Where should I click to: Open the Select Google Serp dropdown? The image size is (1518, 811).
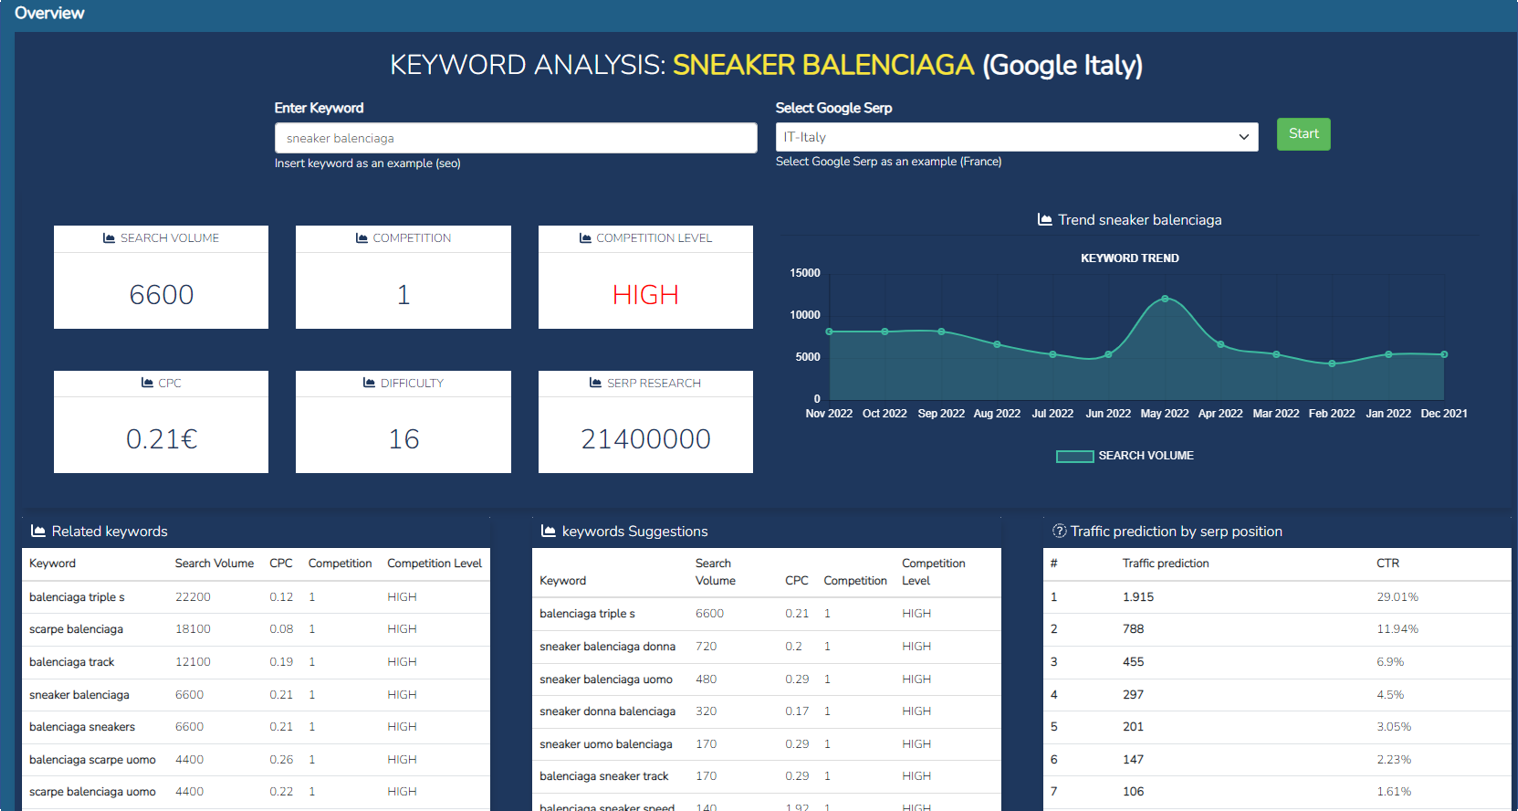coord(1017,137)
